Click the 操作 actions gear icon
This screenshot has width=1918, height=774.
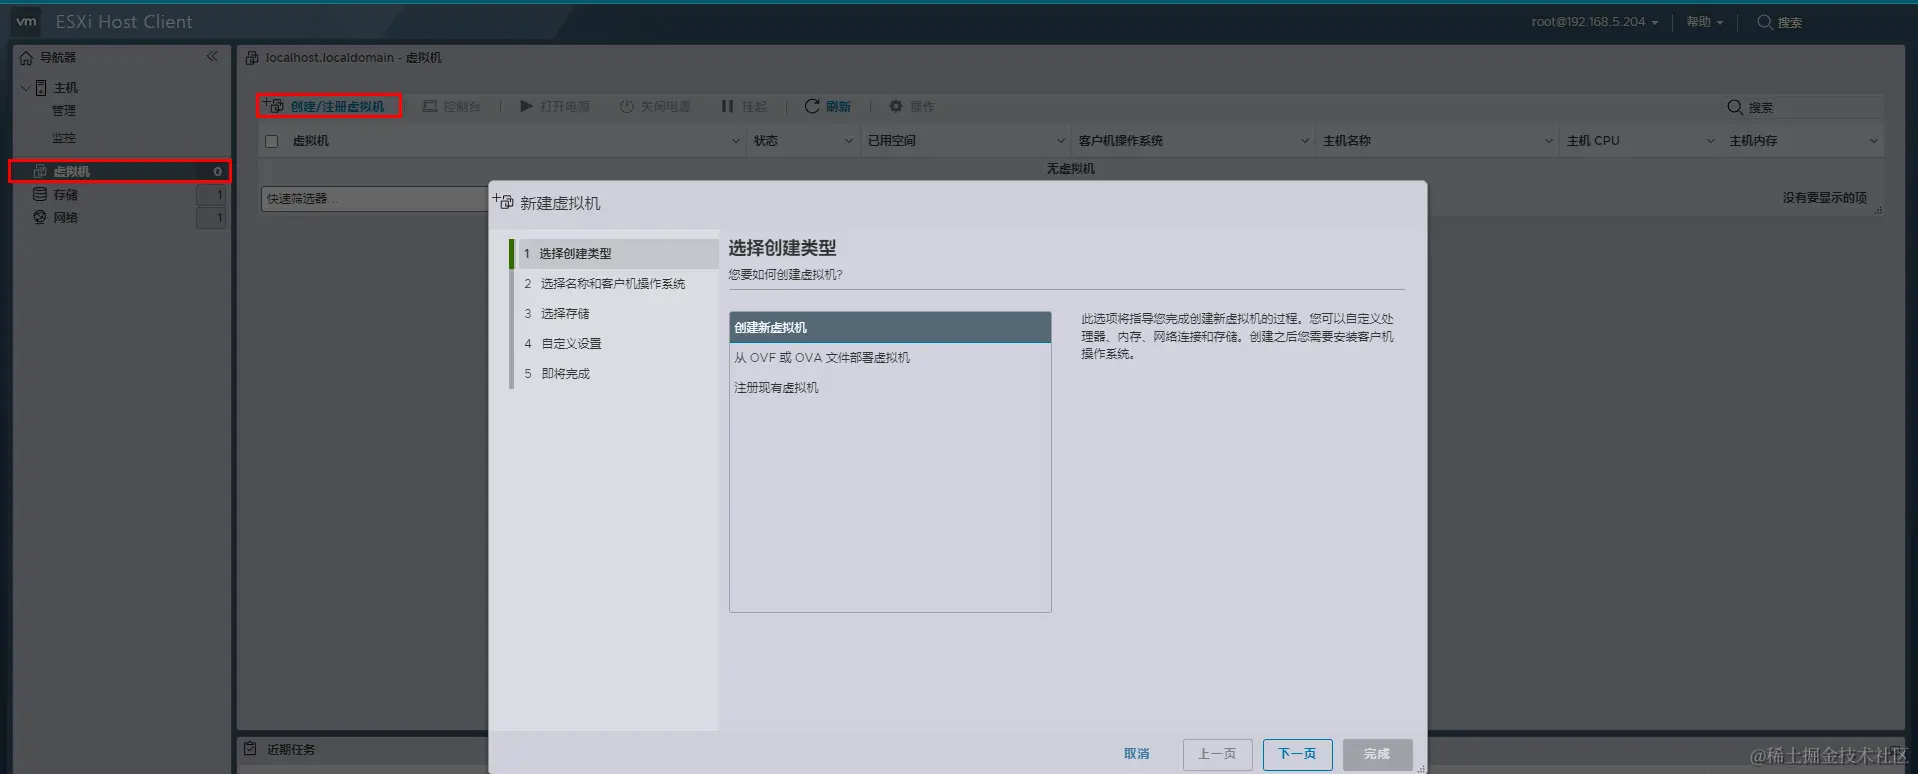pyautogui.click(x=896, y=106)
